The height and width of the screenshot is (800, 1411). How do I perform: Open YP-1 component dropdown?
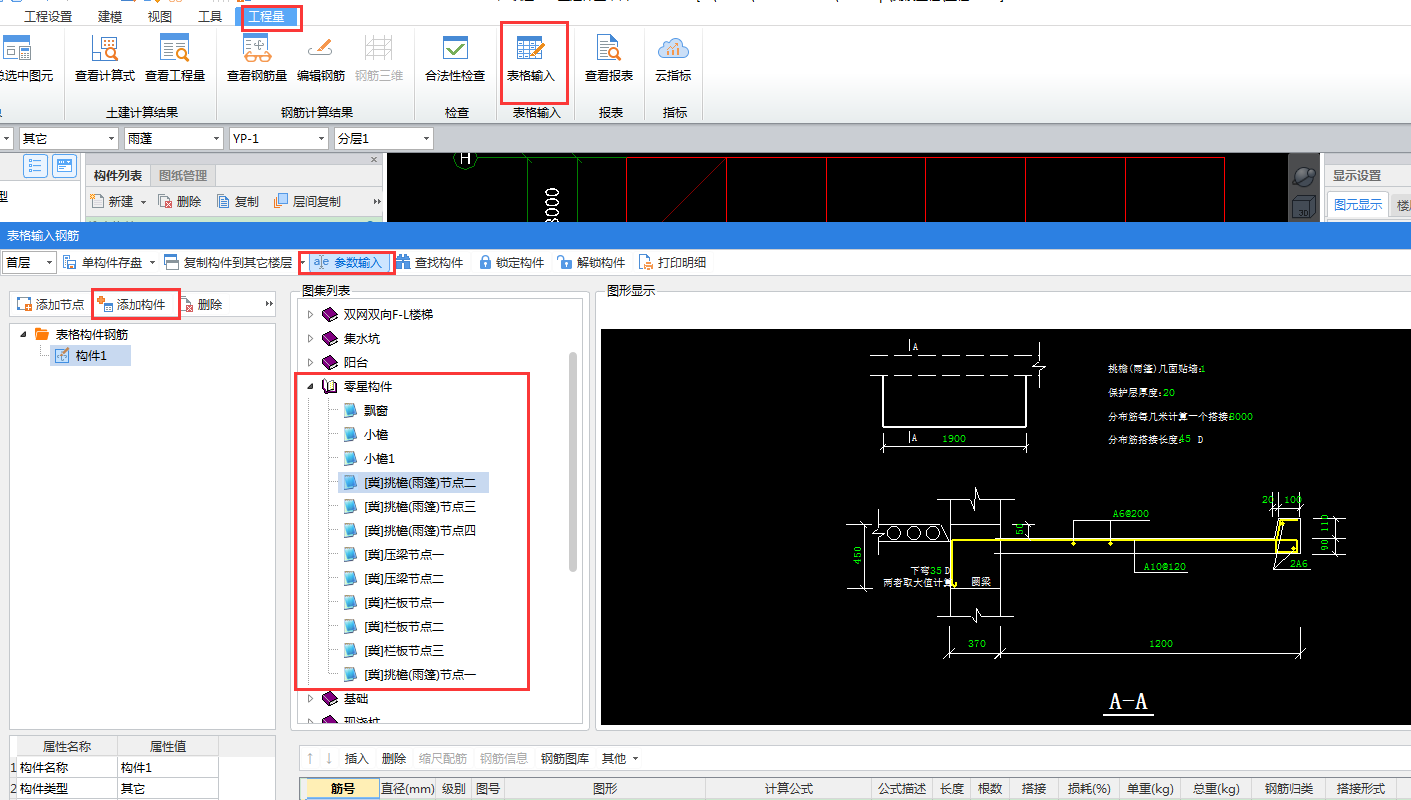pos(278,139)
